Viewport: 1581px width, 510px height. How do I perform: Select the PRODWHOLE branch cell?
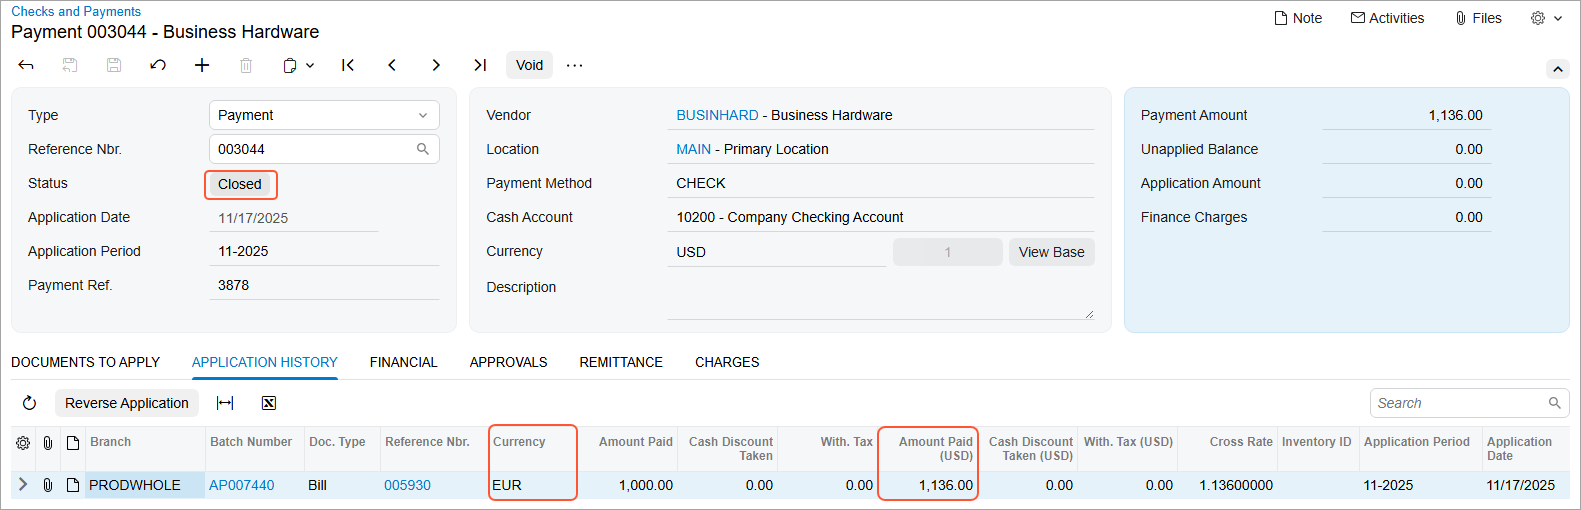click(145, 485)
